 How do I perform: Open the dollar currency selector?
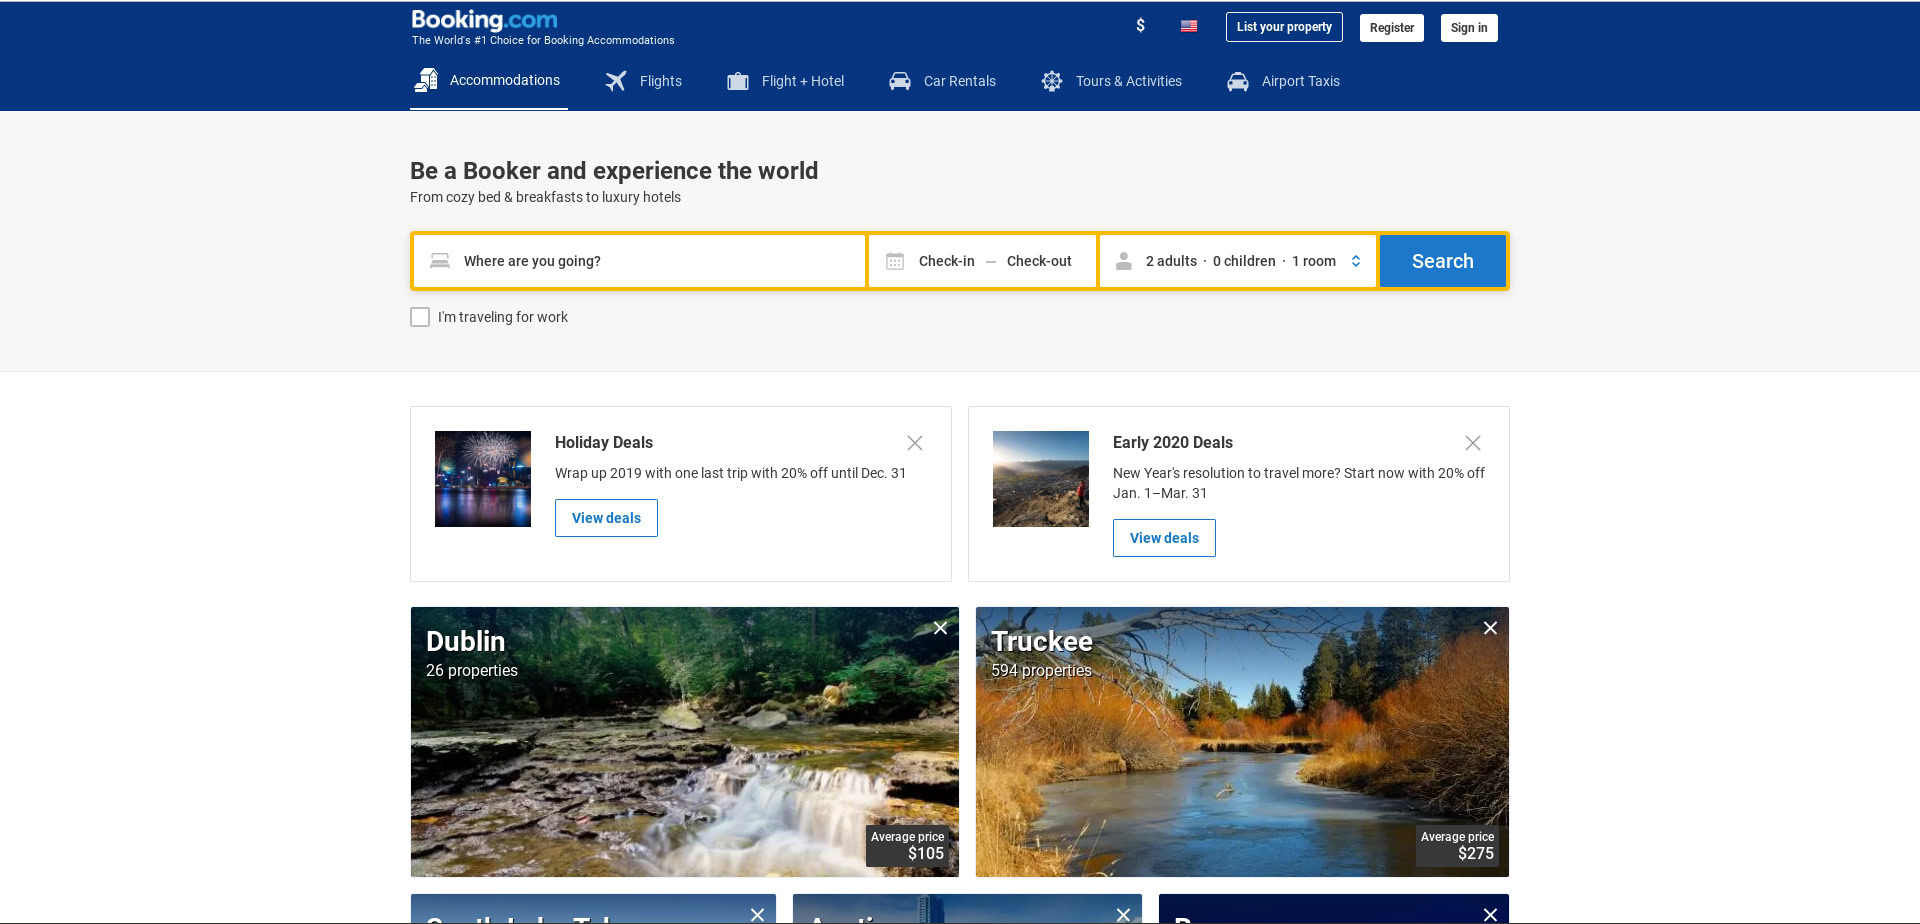[x=1140, y=26]
